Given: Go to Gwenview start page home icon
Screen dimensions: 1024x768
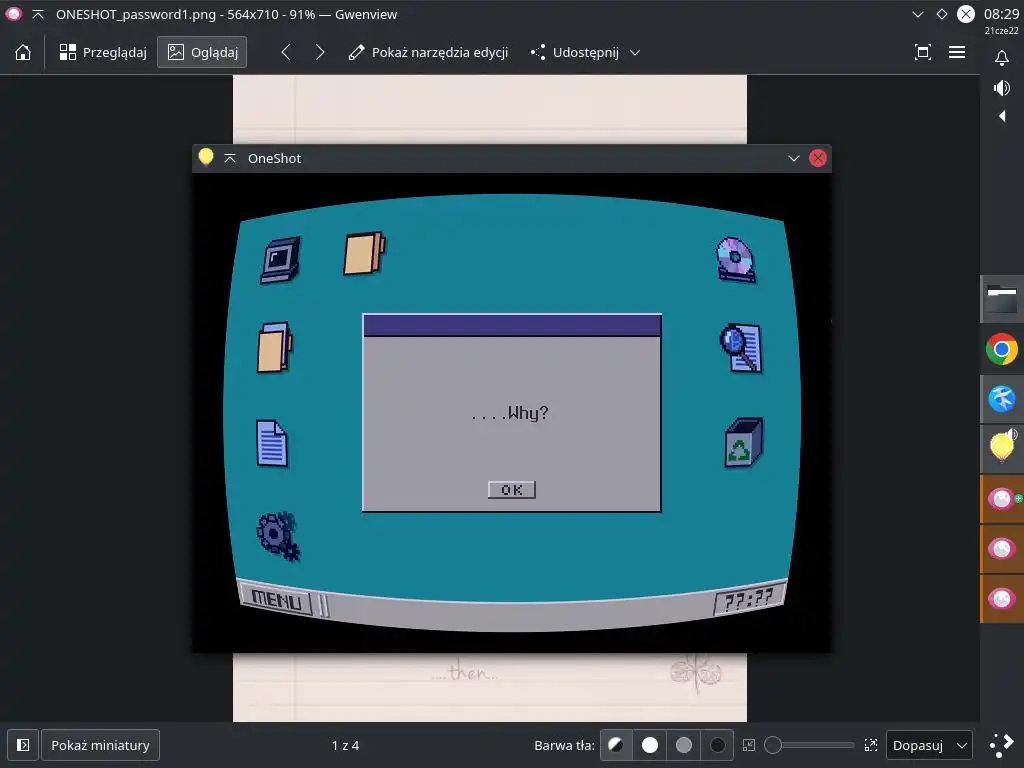Looking at the screenshot, I should [23, 52].
